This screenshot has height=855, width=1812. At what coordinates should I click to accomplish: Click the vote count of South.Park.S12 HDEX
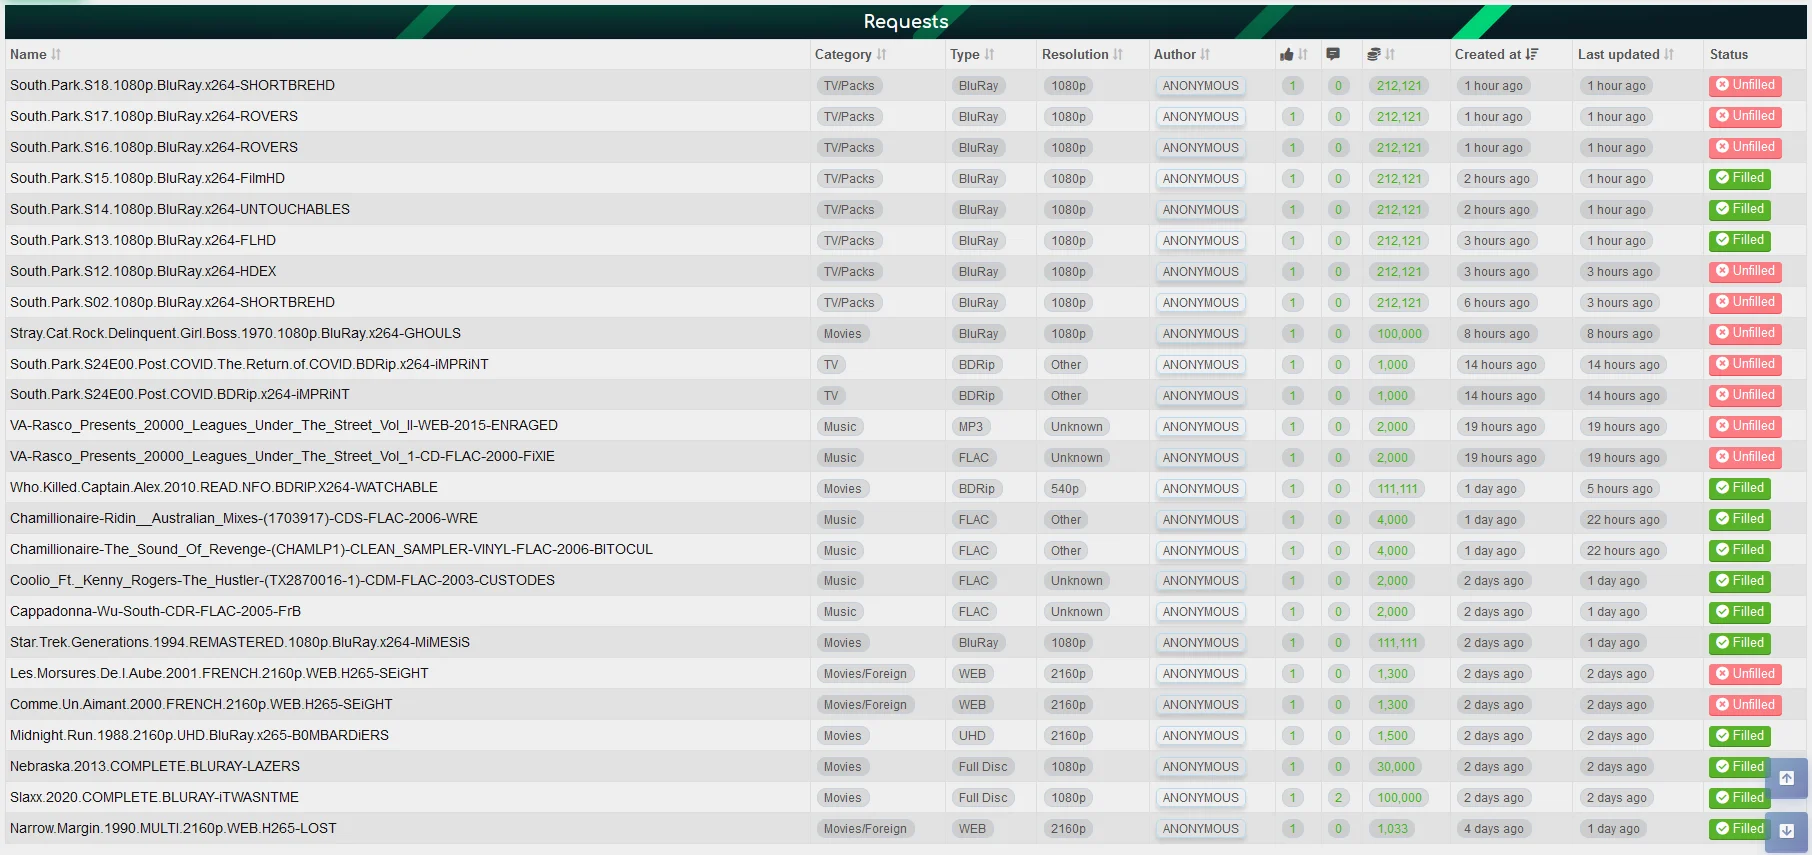[x=1292, y=272]
